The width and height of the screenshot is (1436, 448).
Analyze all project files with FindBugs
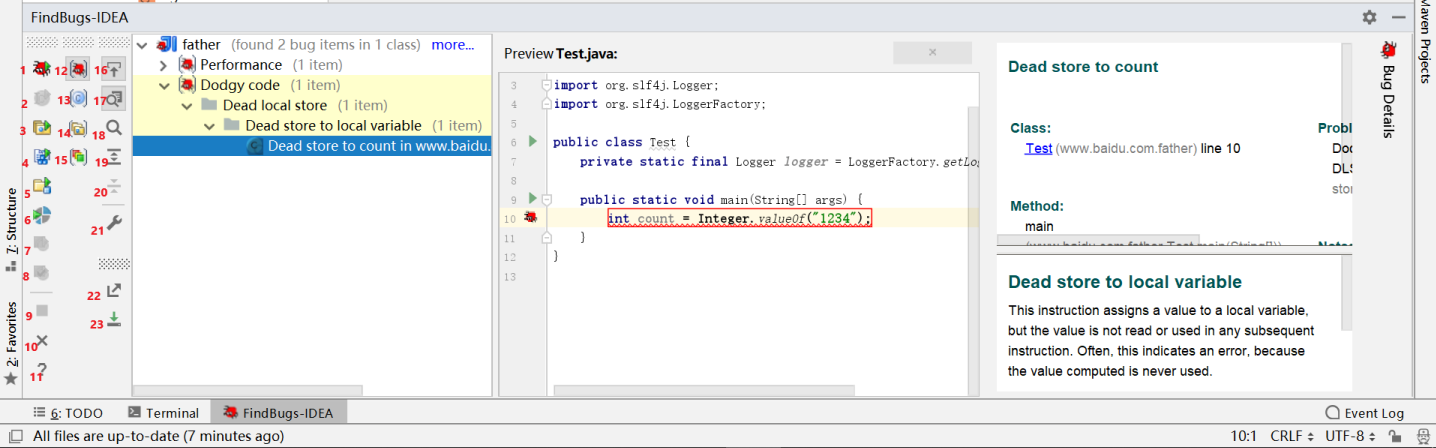coord(42,185)
